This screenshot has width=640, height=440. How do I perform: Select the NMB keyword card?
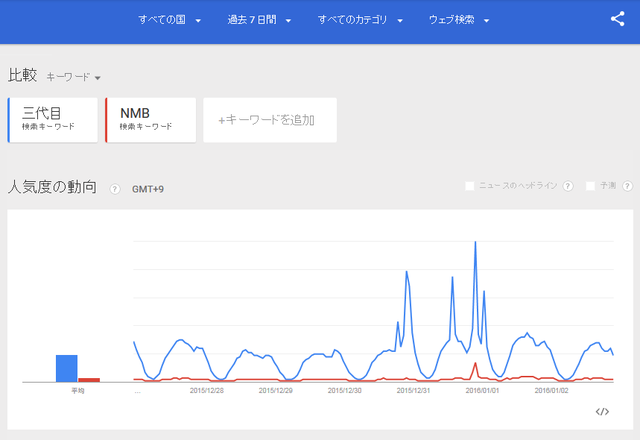[151, 120]
